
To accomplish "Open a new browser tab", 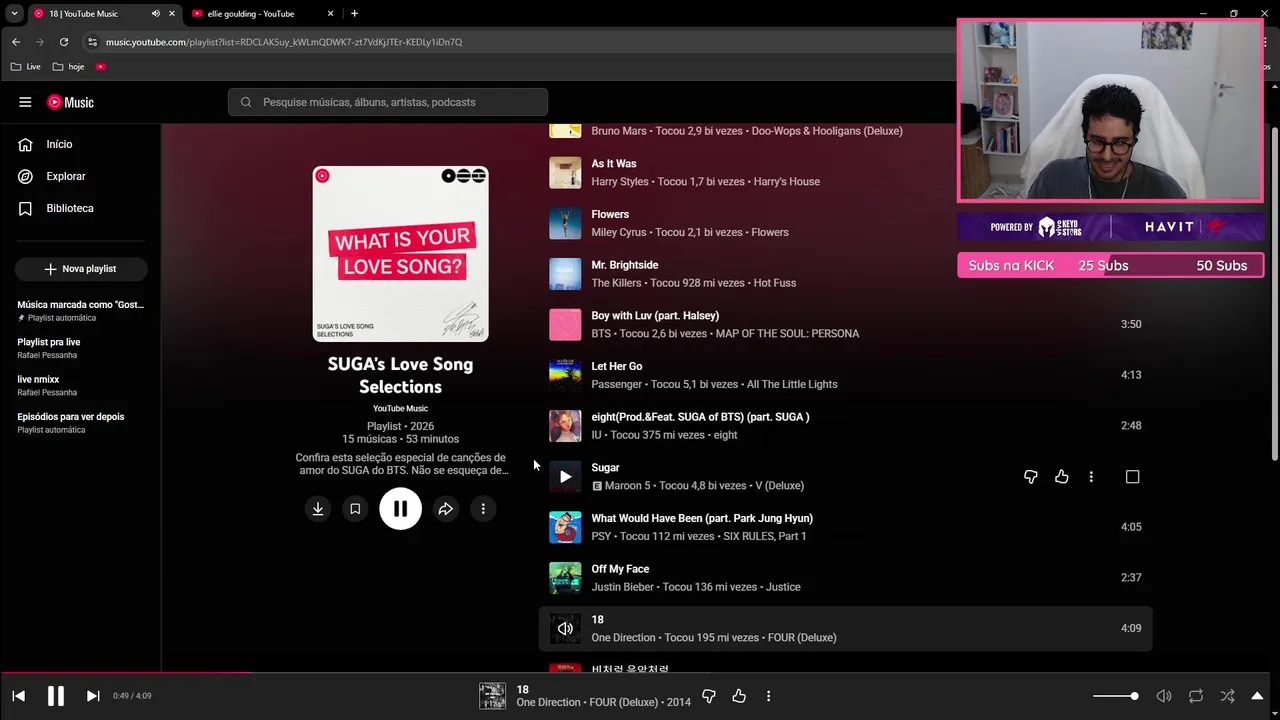I will (354, 14).
